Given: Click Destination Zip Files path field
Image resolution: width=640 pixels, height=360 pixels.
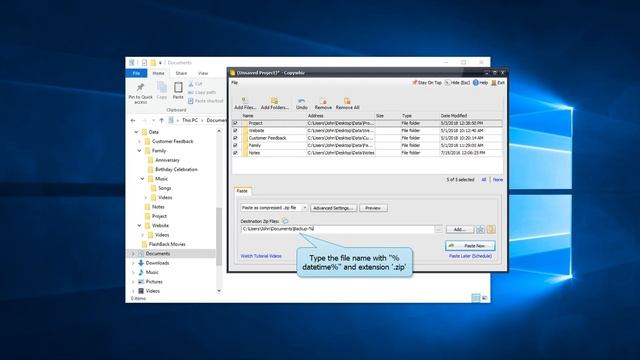Looking at the screenshot, I should 338,229.
